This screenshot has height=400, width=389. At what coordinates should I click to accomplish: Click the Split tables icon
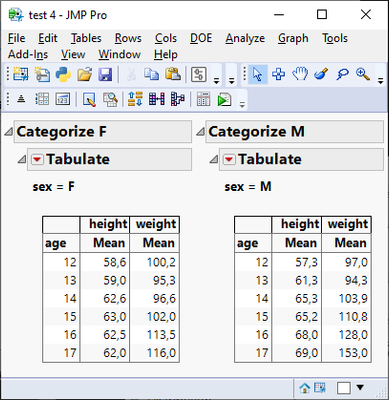pos(178,99)
